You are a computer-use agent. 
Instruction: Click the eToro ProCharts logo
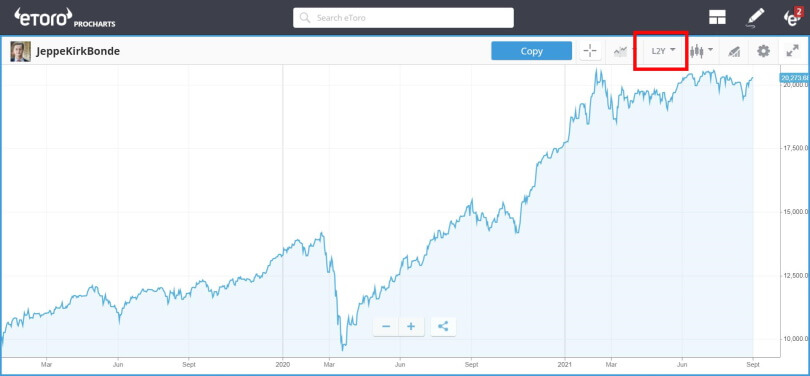click(65, 18)
